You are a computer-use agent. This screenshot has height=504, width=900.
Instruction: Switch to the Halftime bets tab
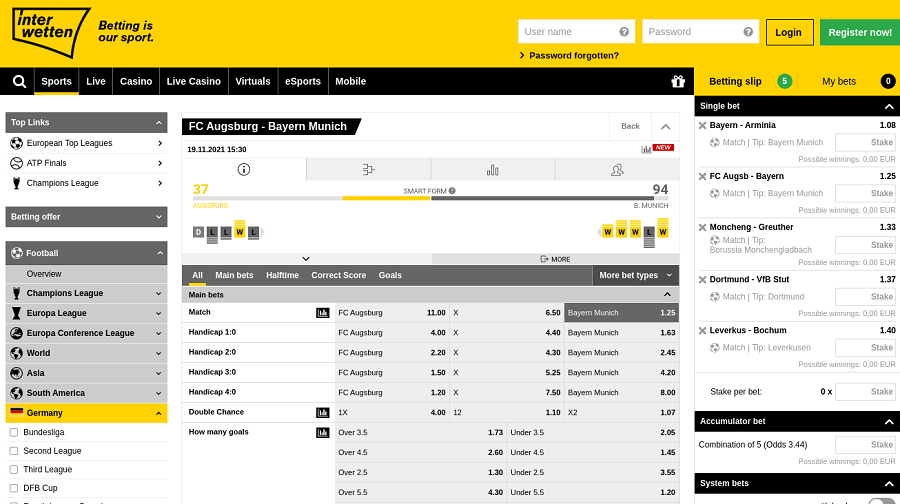pyautogui.click(x=282, y=276)
